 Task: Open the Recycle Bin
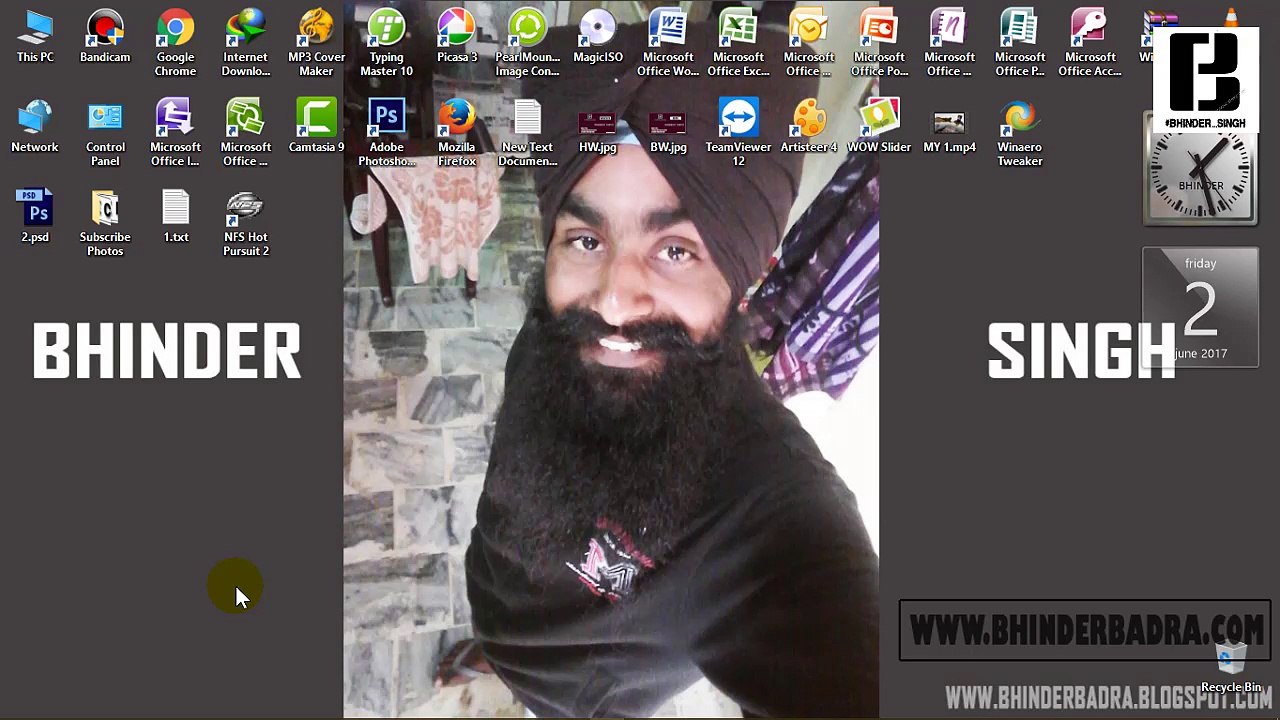tap(1231, 668)
